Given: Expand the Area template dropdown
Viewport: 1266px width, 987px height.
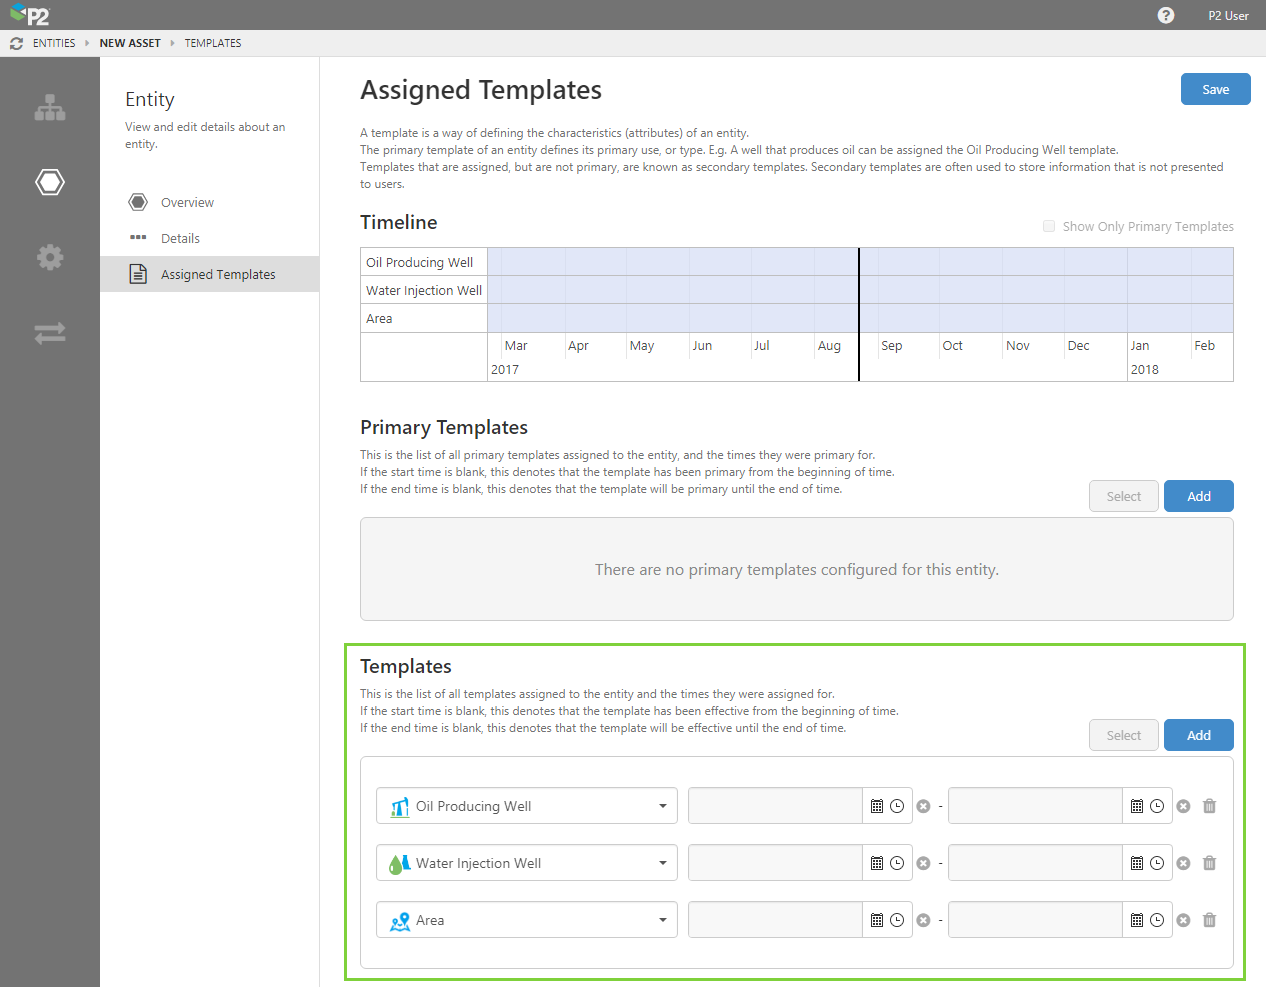Looking at the screenshot, I should [x=662, y=920].
